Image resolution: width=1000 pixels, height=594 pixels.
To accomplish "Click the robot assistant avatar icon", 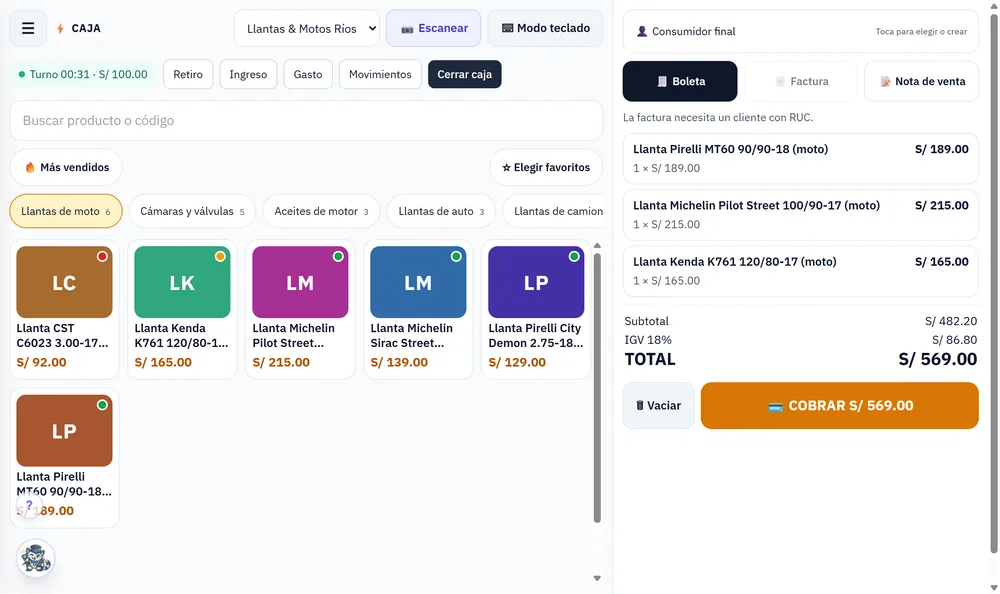I will [35, 558].
